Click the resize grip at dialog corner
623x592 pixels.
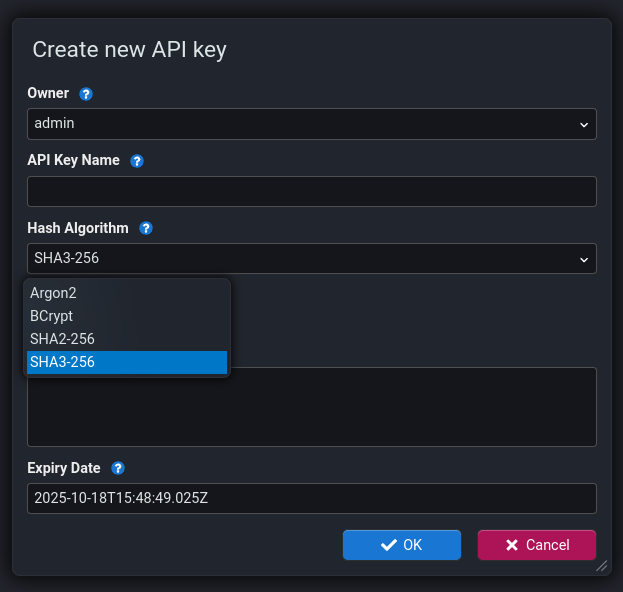601,565
